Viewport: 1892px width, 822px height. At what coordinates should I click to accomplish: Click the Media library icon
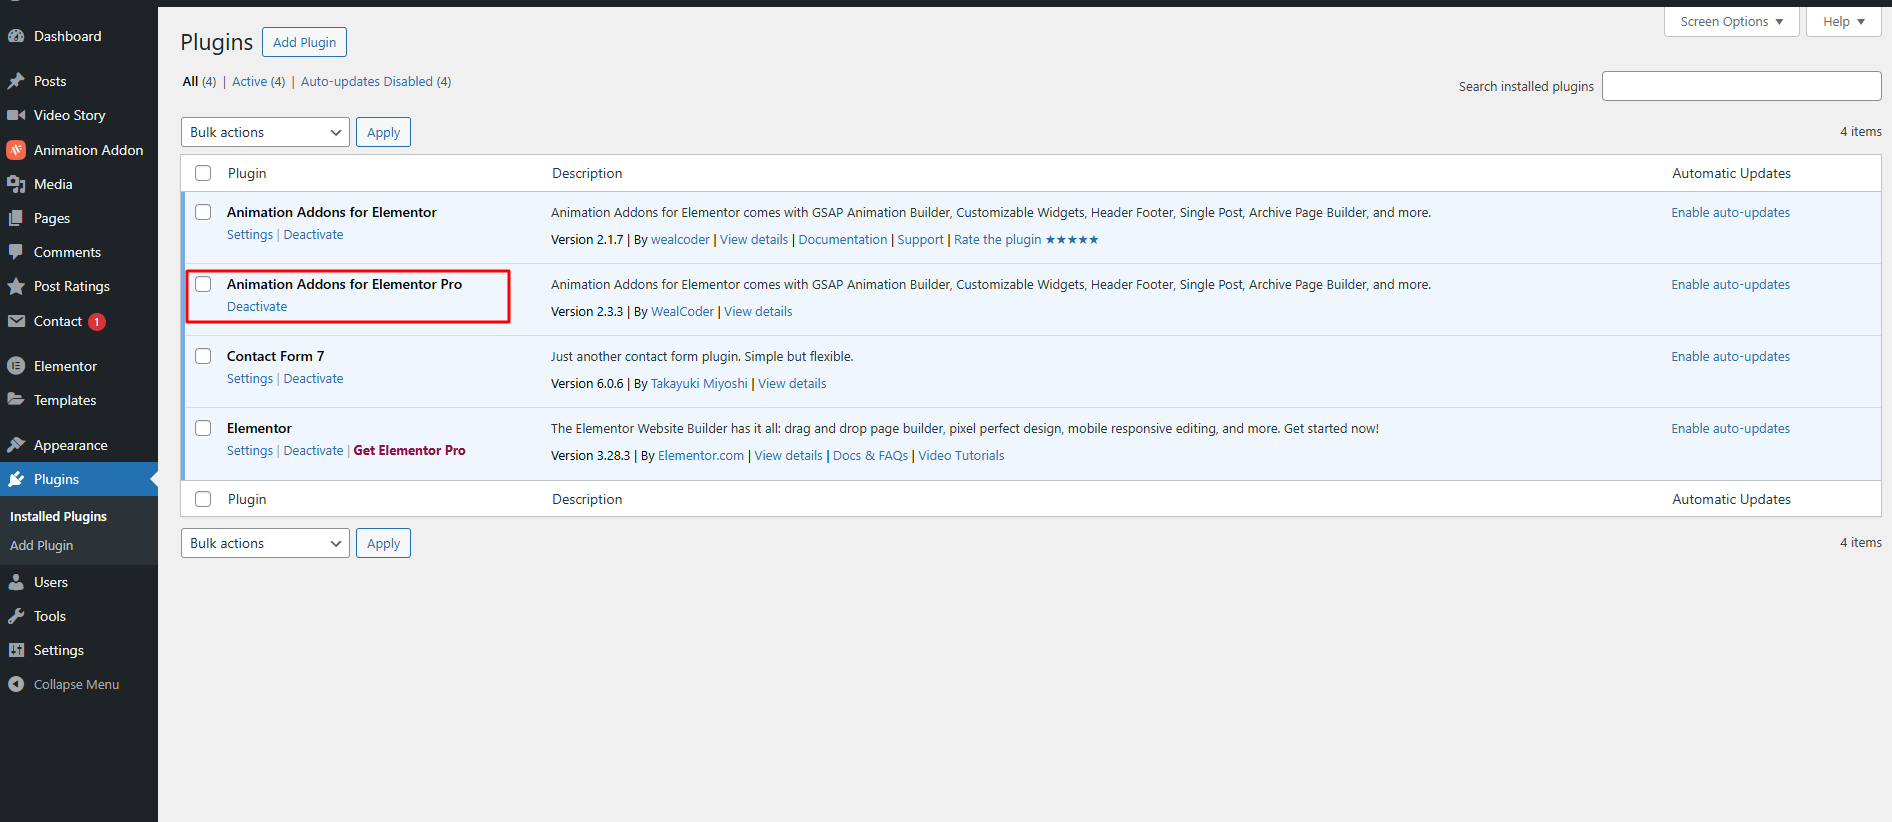click(x=16, y=184)
